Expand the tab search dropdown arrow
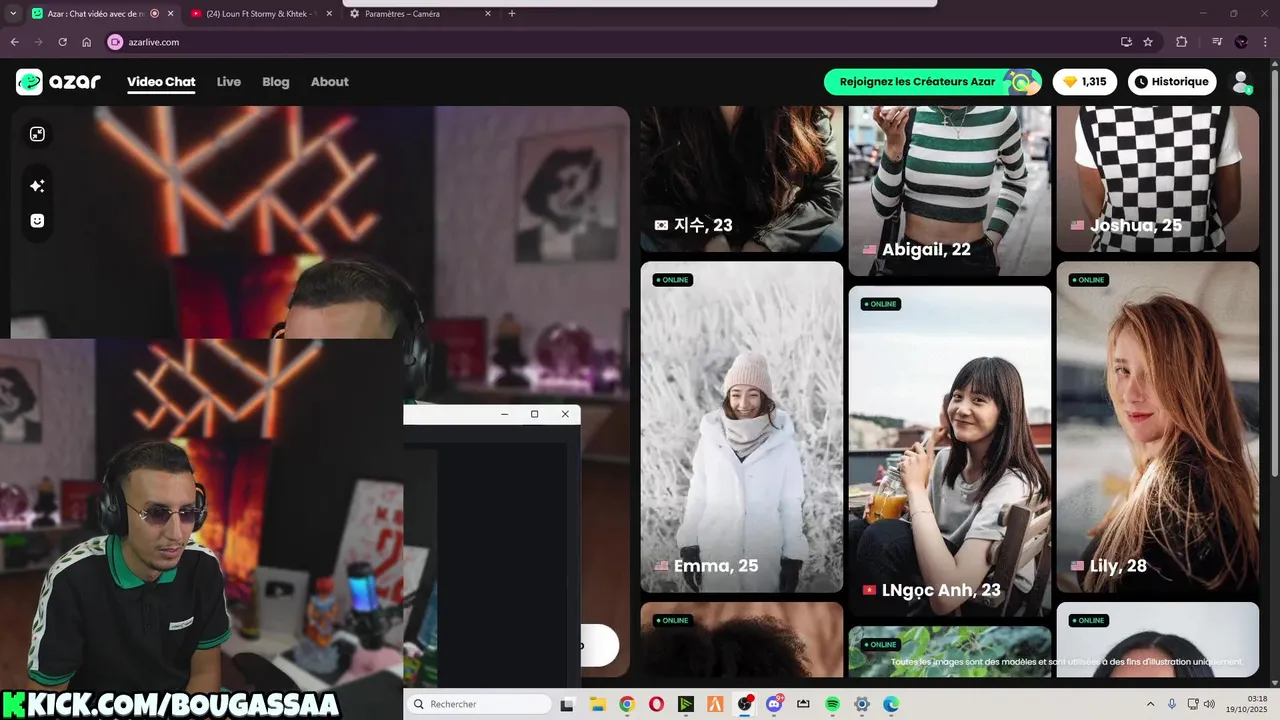Screen dimensions: 1280x720 tap(12, 14)
